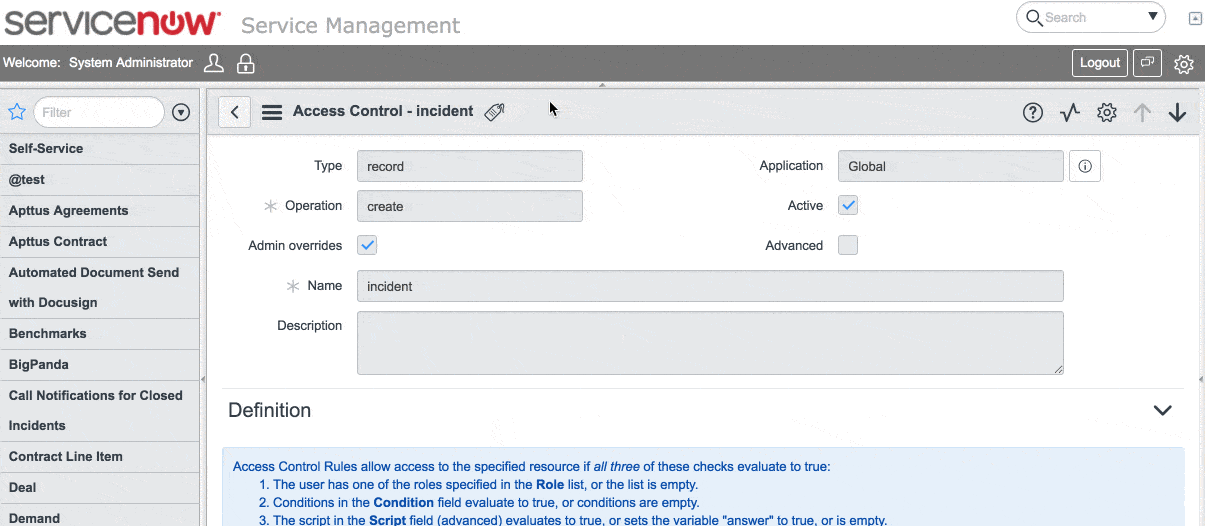This screenshot has height=526, width=1205.
Task: Expand the navigator filter options arrow
Action: tap(181, 113)
